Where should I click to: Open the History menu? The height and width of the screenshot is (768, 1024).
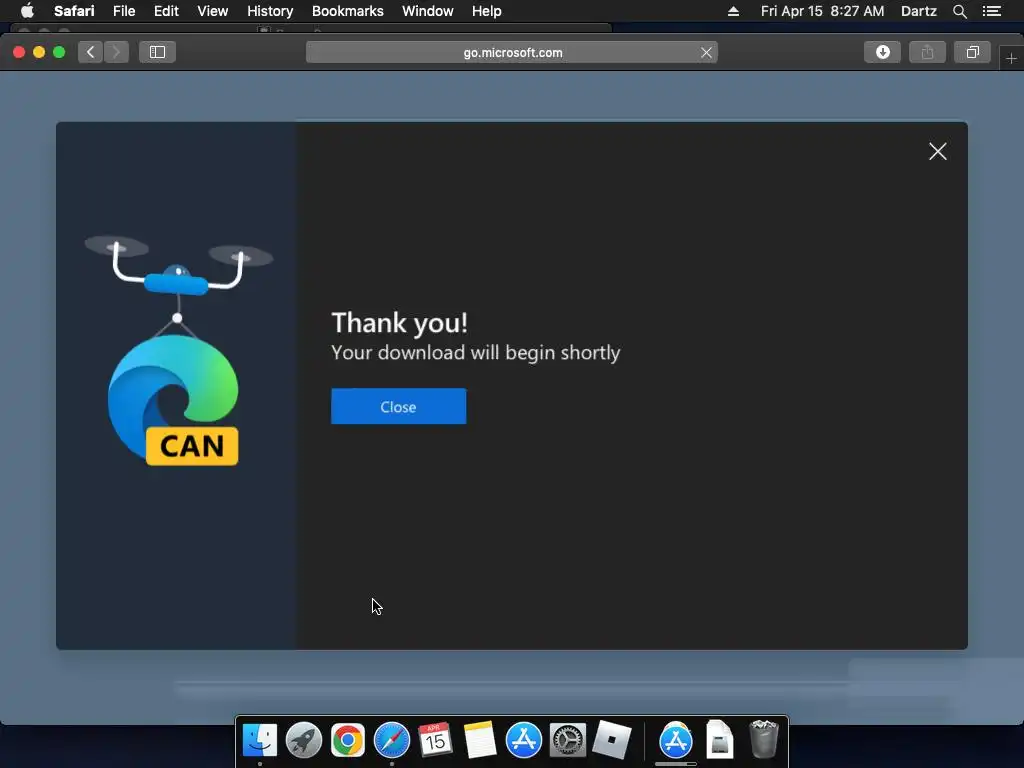click(x=270, y=11)
